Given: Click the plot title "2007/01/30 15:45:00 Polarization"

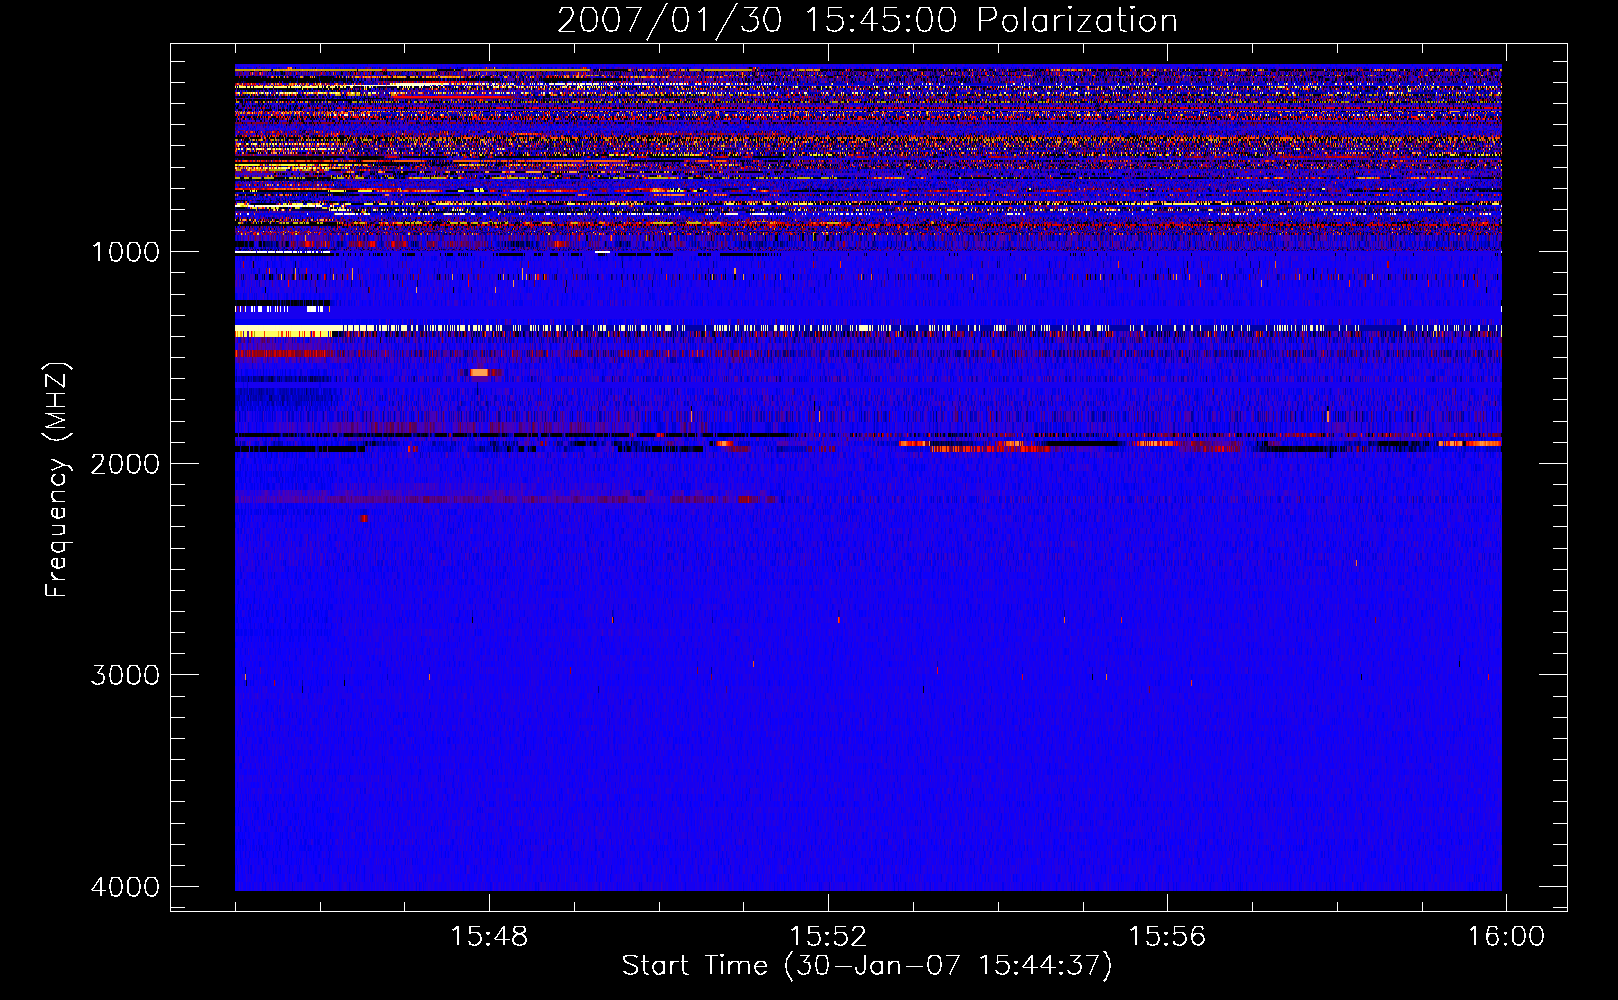Looking at the screenshot, I should click(x=867, y=20).
